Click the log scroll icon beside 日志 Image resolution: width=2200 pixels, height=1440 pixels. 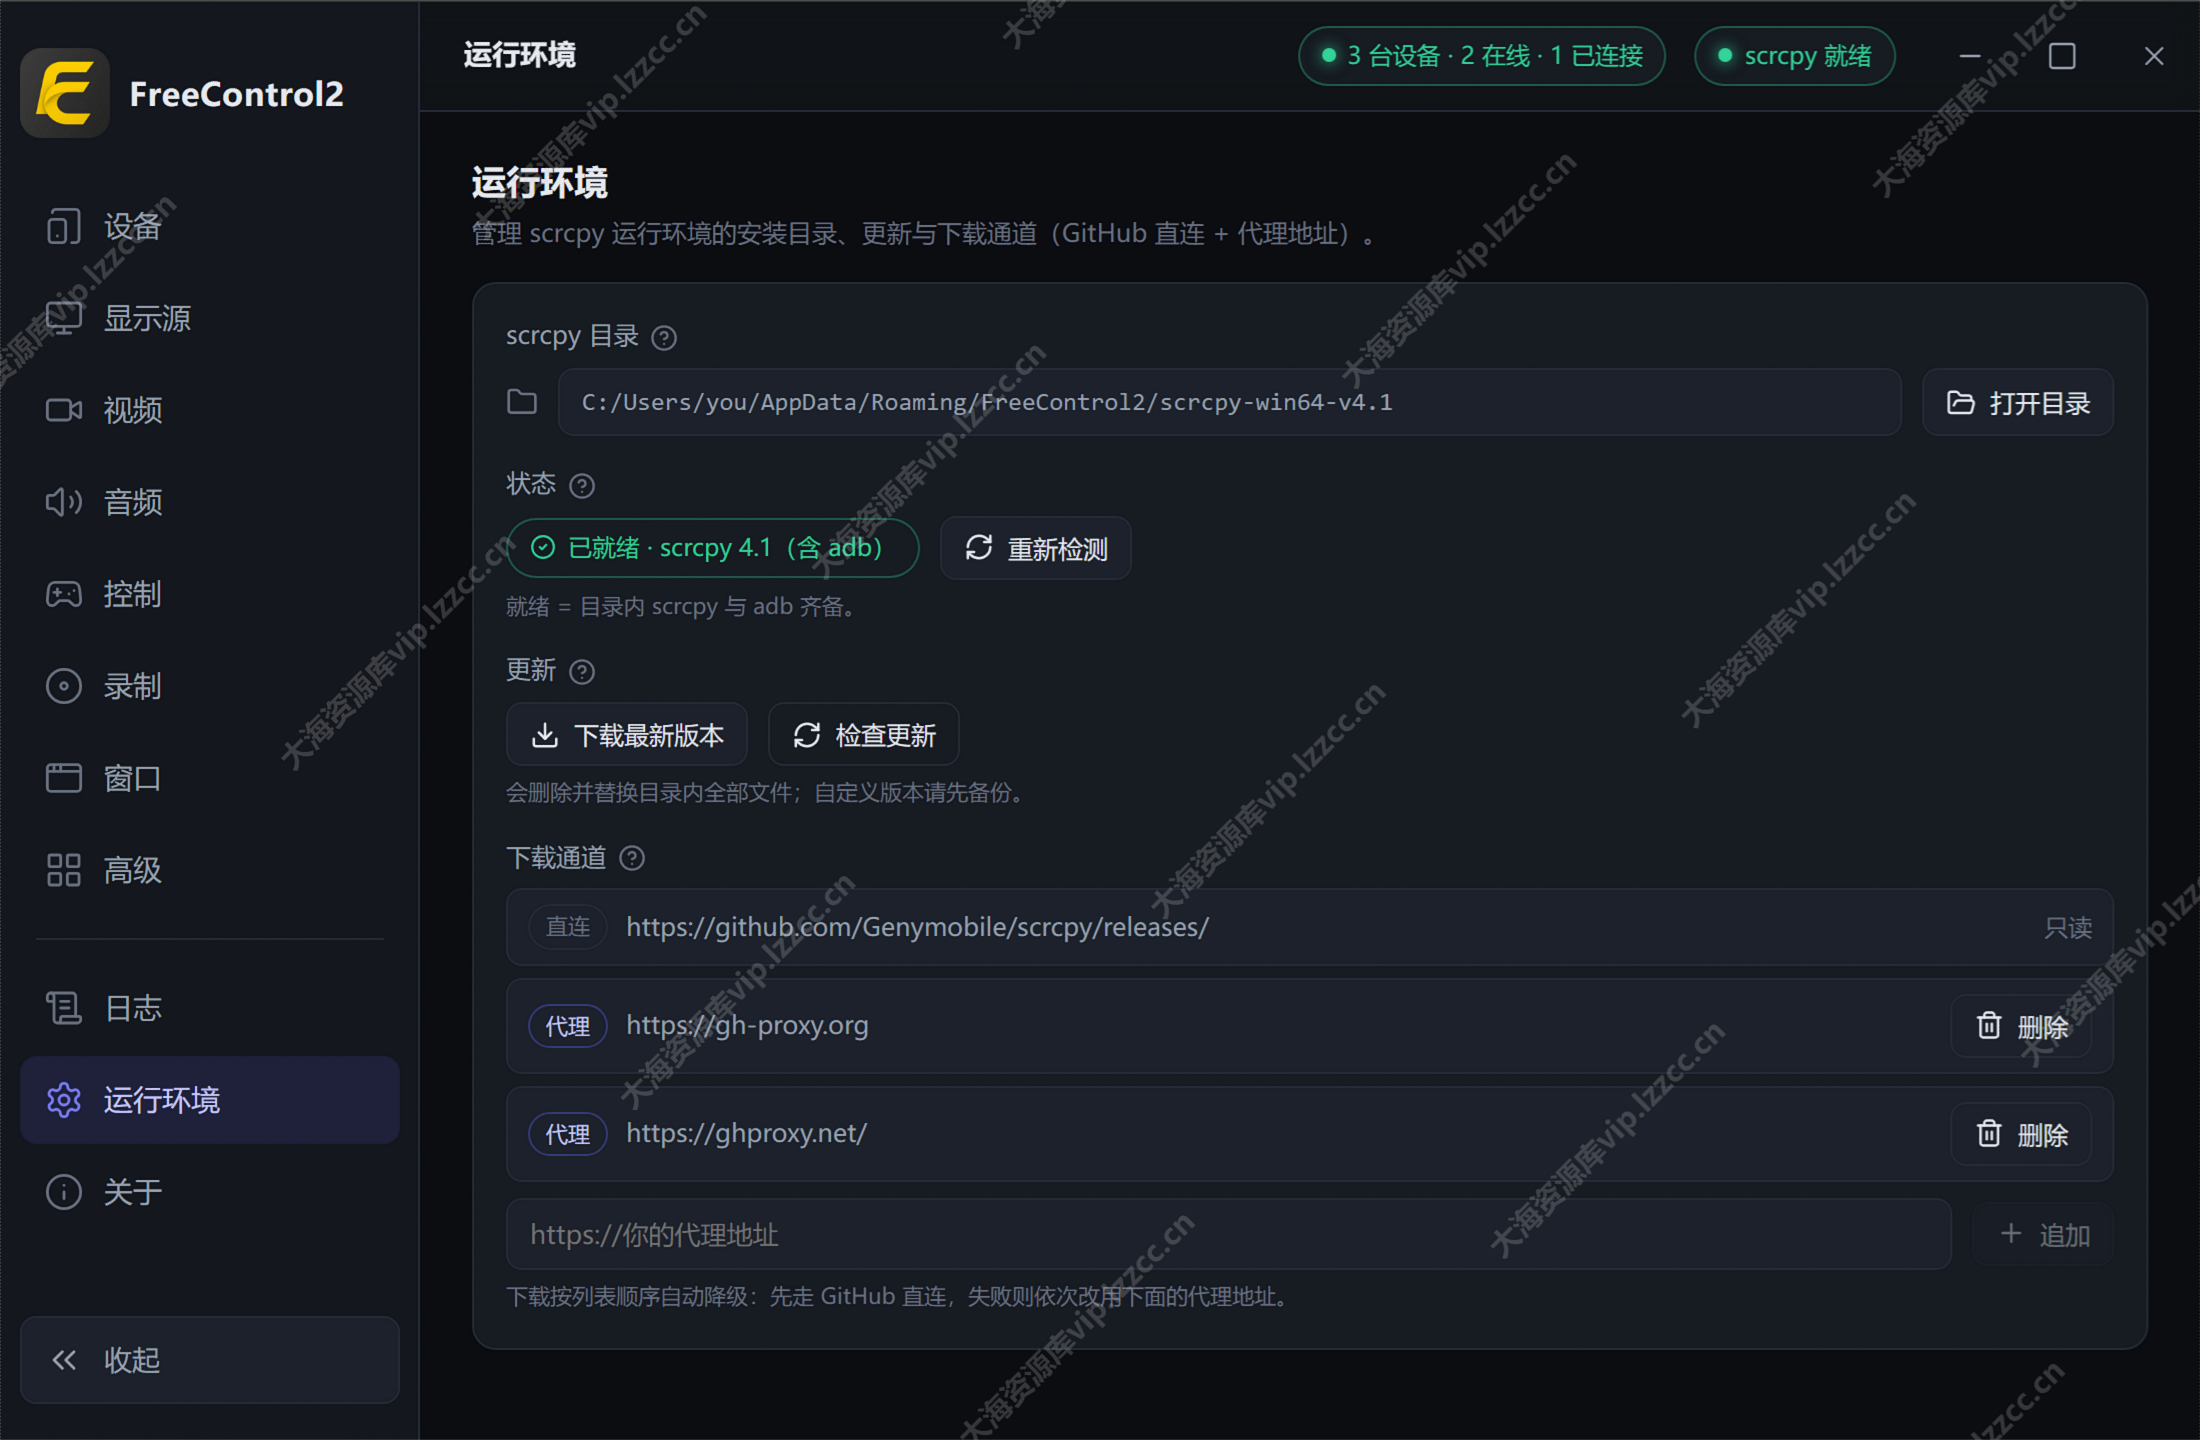click(x=64, y=1008)
